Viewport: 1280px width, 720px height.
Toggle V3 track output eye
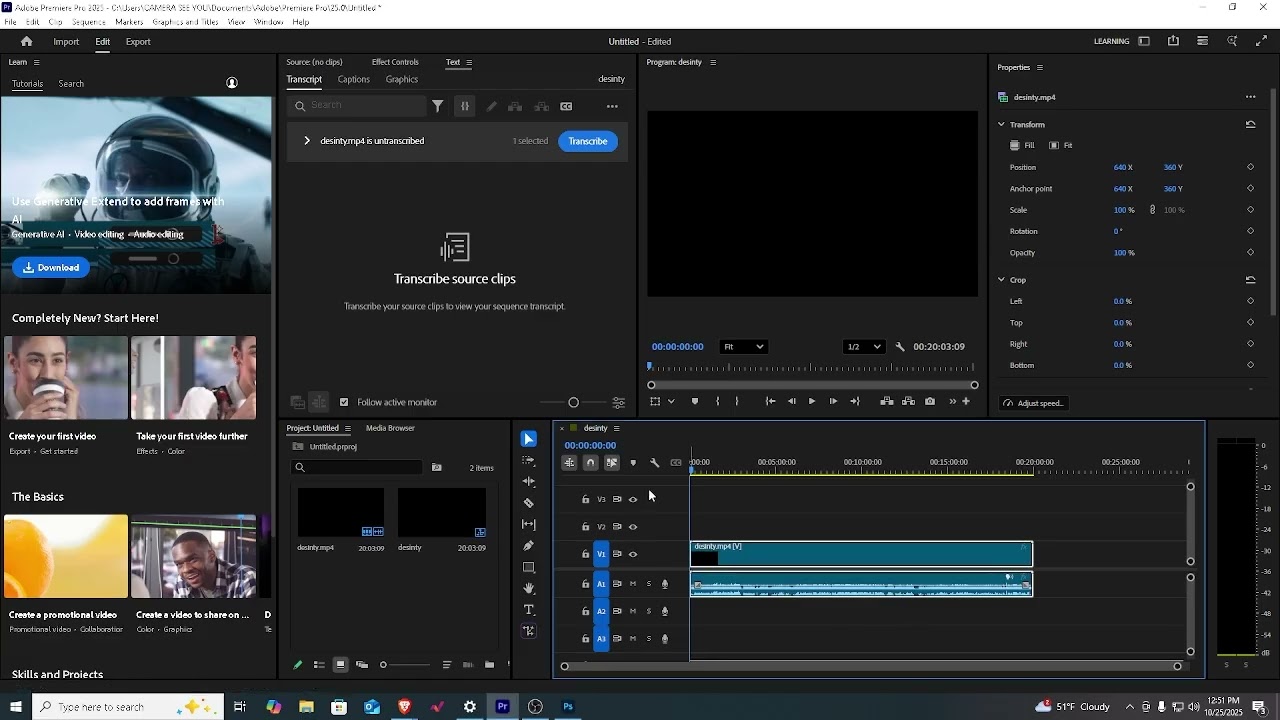click(633, 499)
